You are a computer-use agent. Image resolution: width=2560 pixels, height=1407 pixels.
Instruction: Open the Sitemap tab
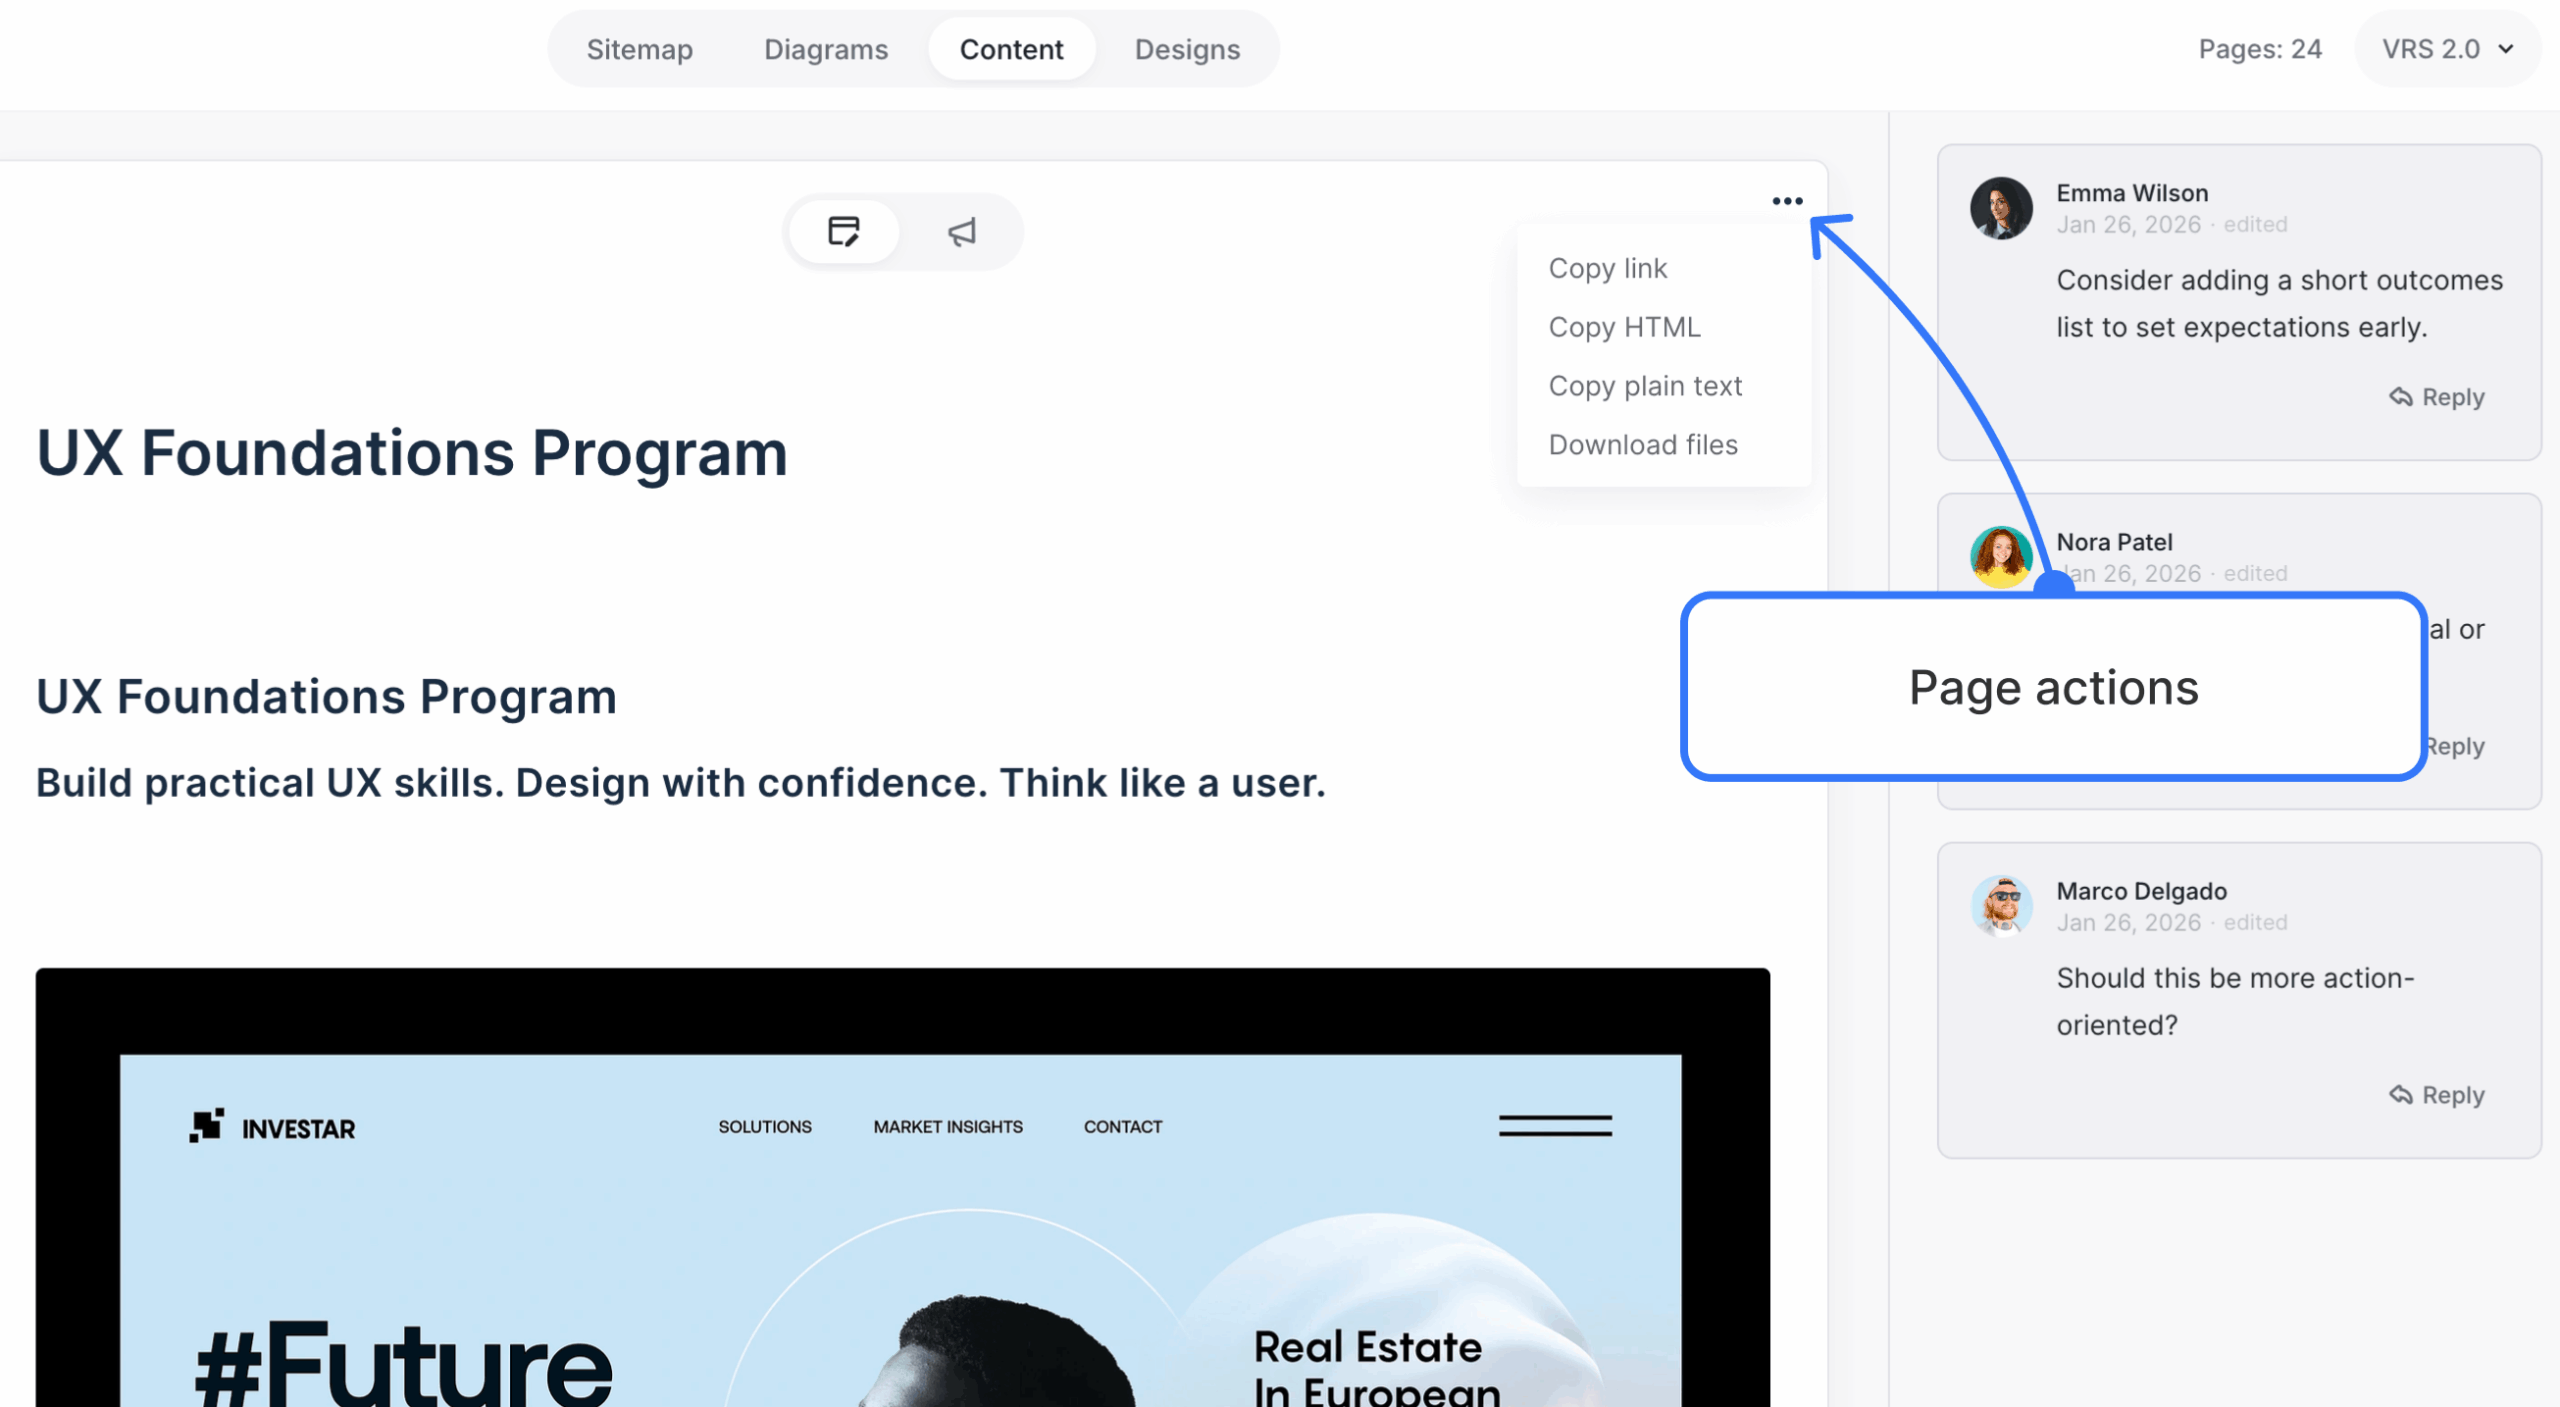[639, 49]
